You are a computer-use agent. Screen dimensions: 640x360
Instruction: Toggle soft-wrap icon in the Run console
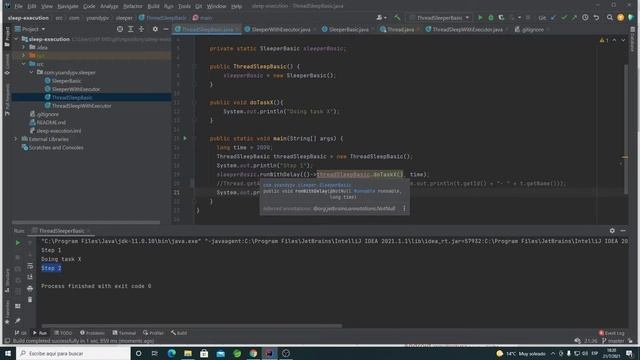point(30,266)
